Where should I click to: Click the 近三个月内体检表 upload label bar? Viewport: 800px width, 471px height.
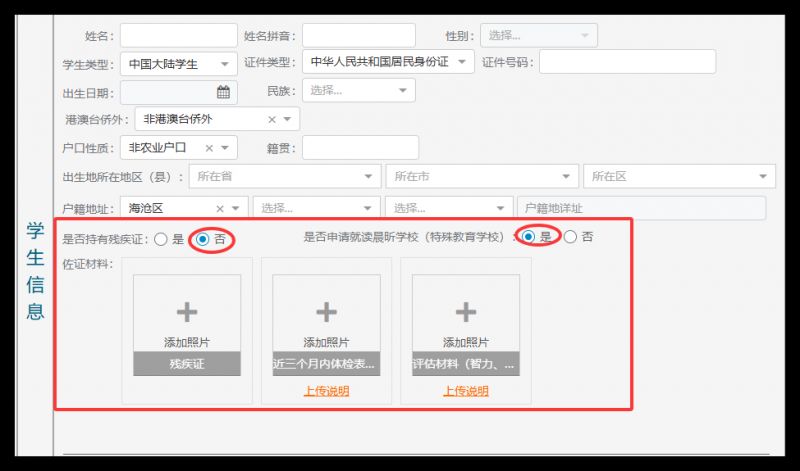click(x=326, y=364)
